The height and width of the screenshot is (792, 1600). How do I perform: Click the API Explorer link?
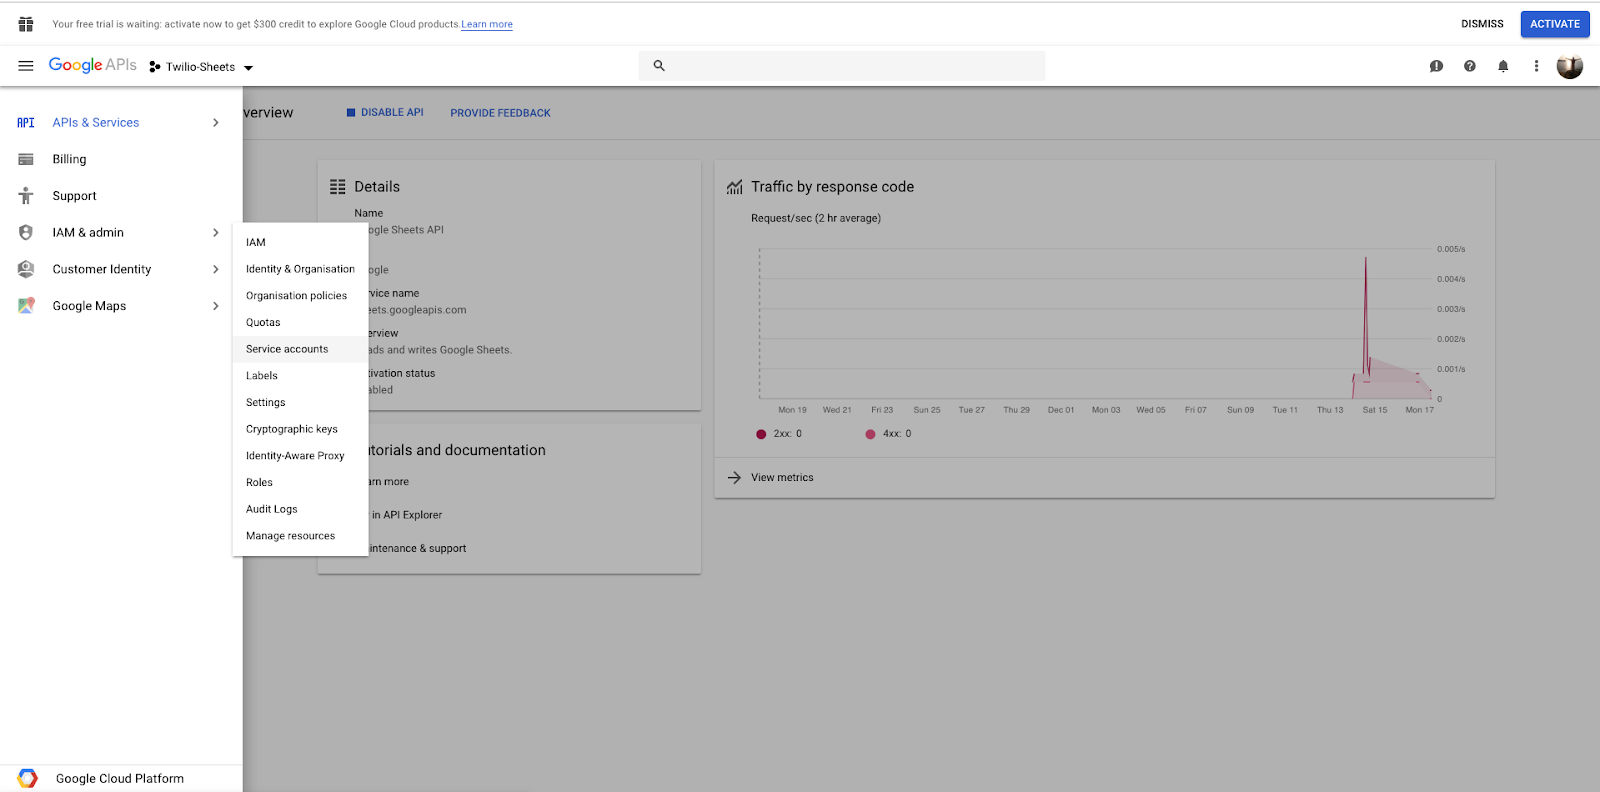point(407,515)
